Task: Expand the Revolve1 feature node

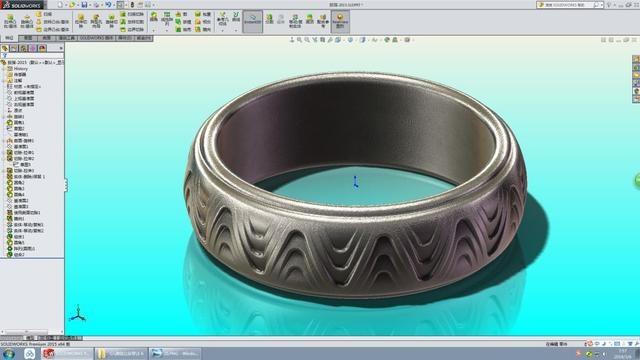Action: [x=4, y=116]
